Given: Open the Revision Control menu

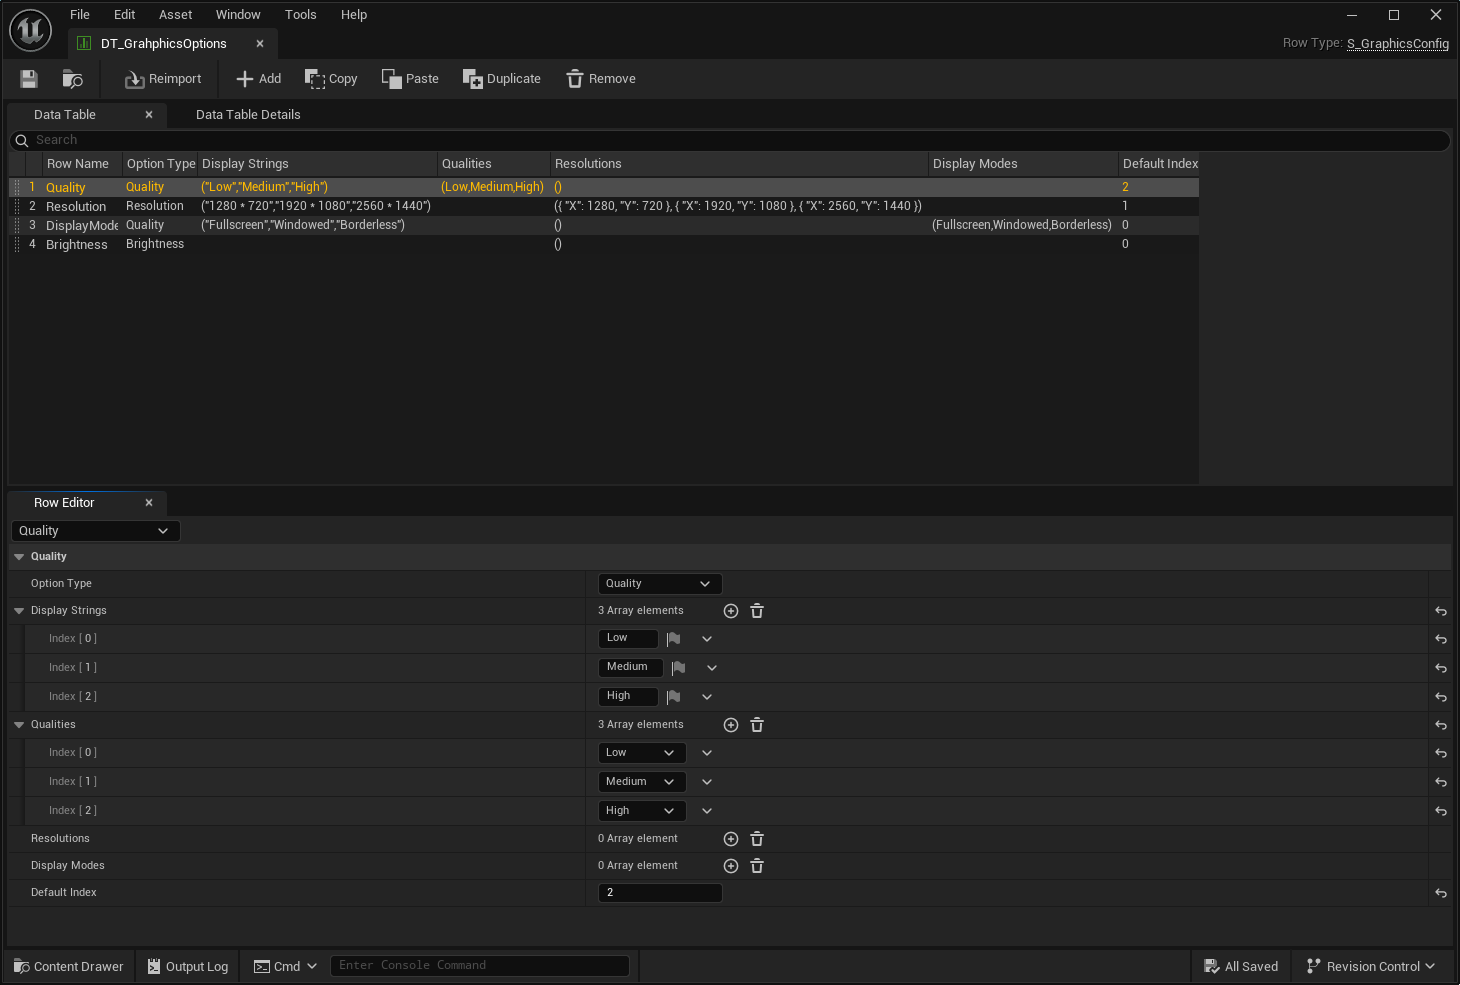Looking at the screenshot, I should [x=1371, y=967].
